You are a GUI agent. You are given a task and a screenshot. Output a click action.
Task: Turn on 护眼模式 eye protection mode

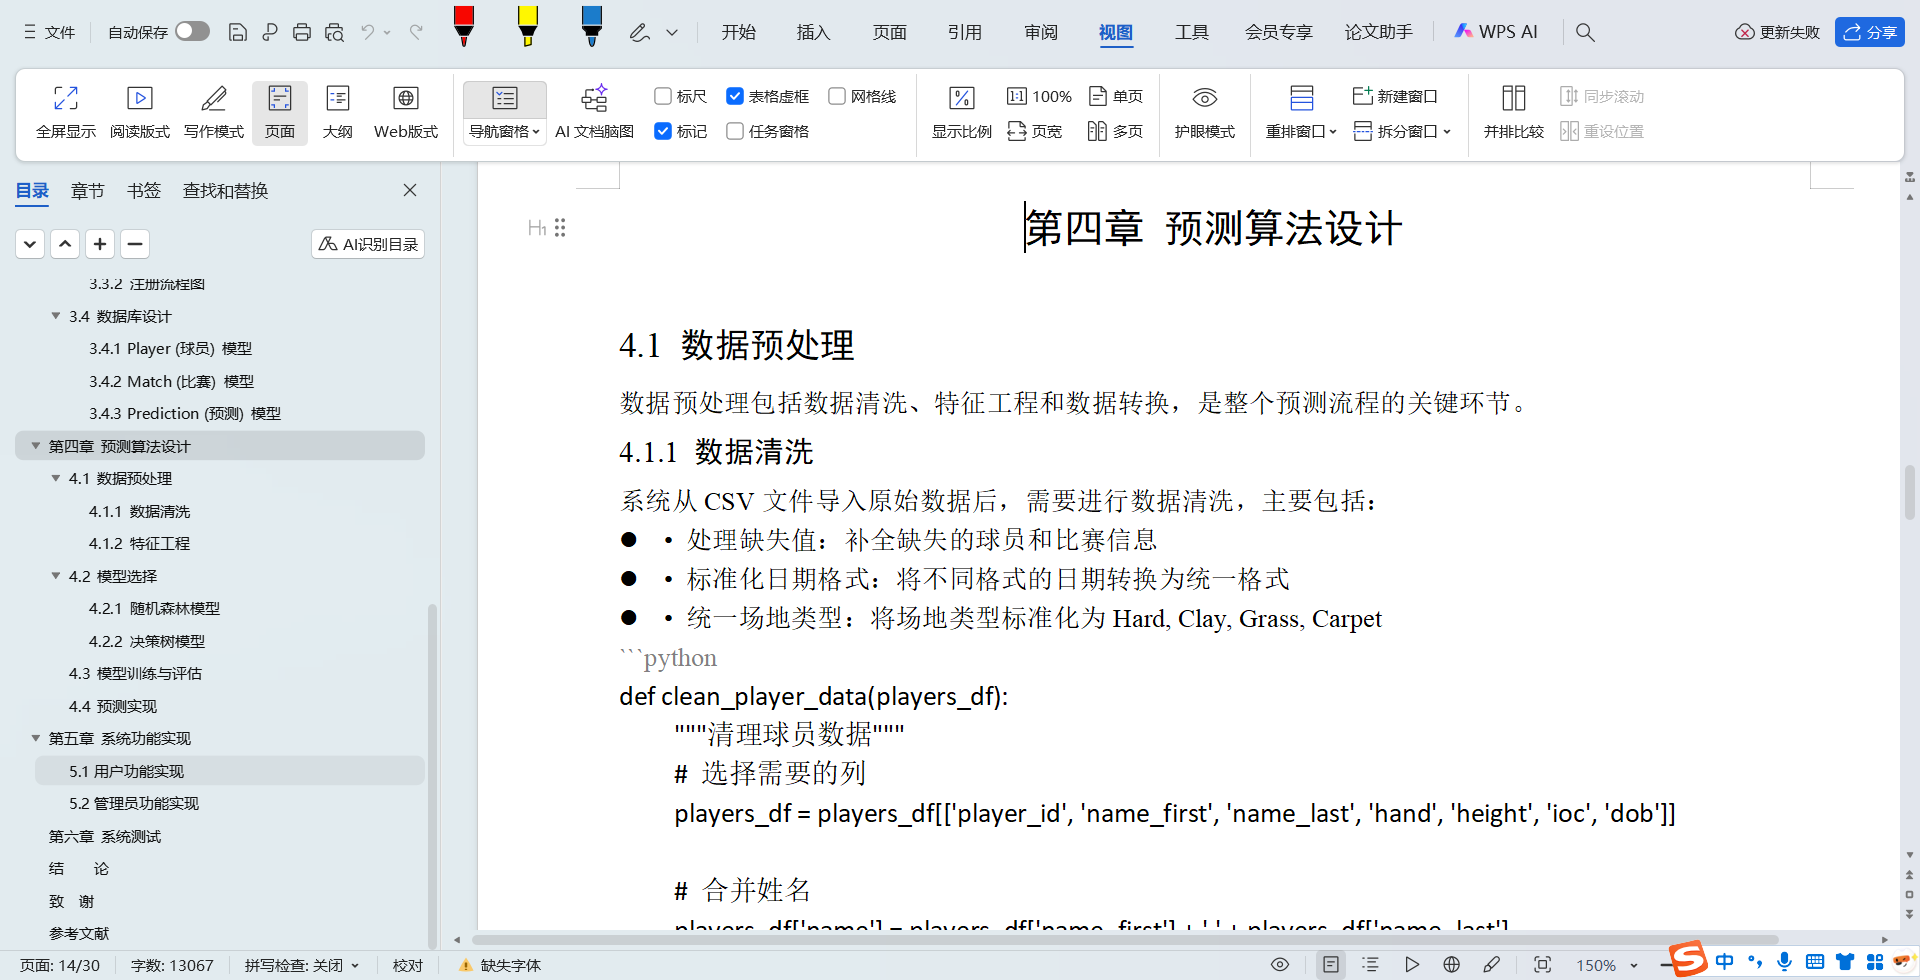click(1205, 112)
